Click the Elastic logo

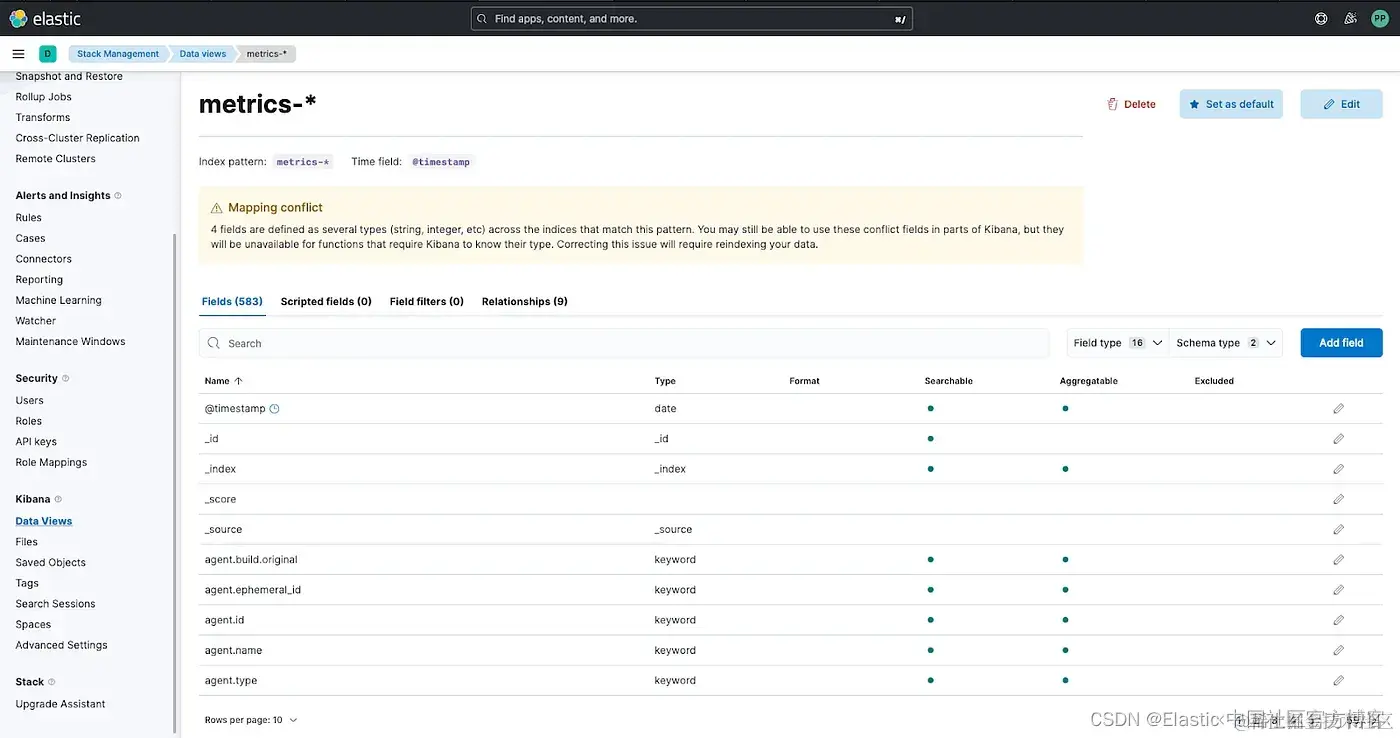tap(45, 18)
